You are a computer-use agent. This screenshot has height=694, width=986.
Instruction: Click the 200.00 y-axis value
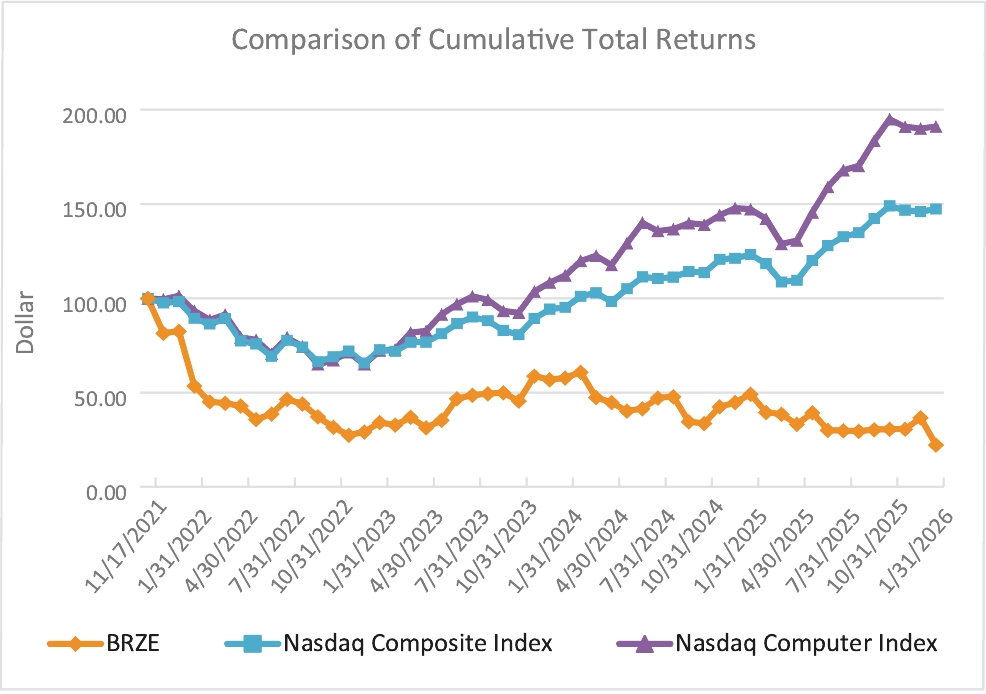95,116
